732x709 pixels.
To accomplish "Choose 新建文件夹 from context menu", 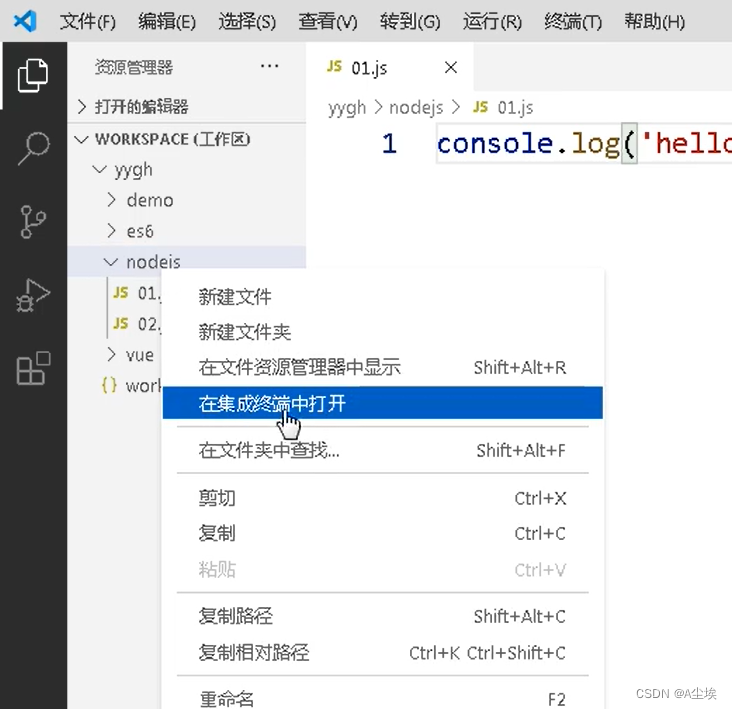I will (x=383, y=332).
